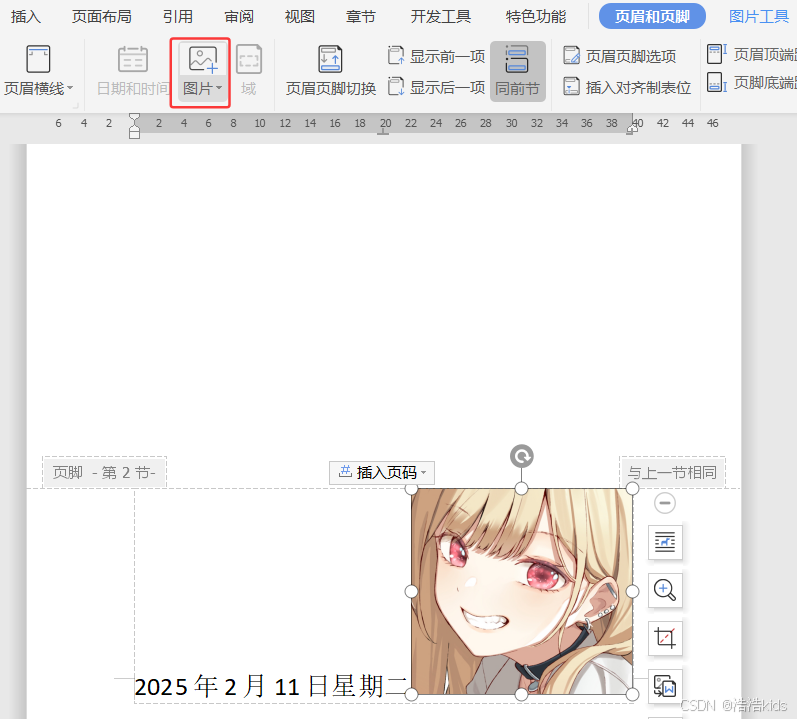Screen dimensions: 797x719
Task: Click the 页眉页脚切换 icon
Action: click(330, 59)
